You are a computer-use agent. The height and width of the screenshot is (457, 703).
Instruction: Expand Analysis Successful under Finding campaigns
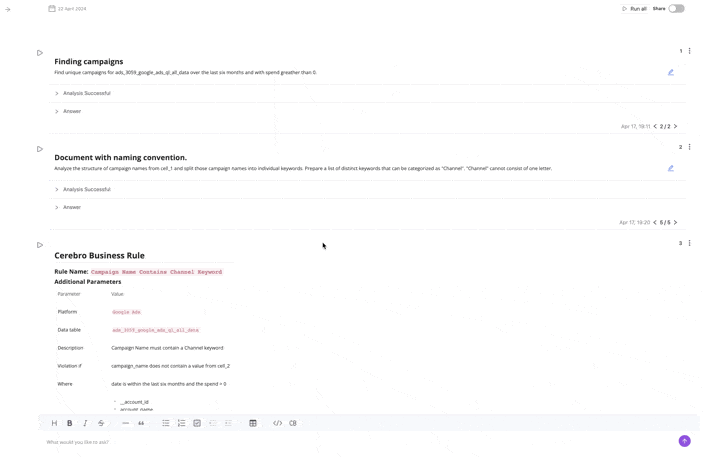[x=57, y=93]
